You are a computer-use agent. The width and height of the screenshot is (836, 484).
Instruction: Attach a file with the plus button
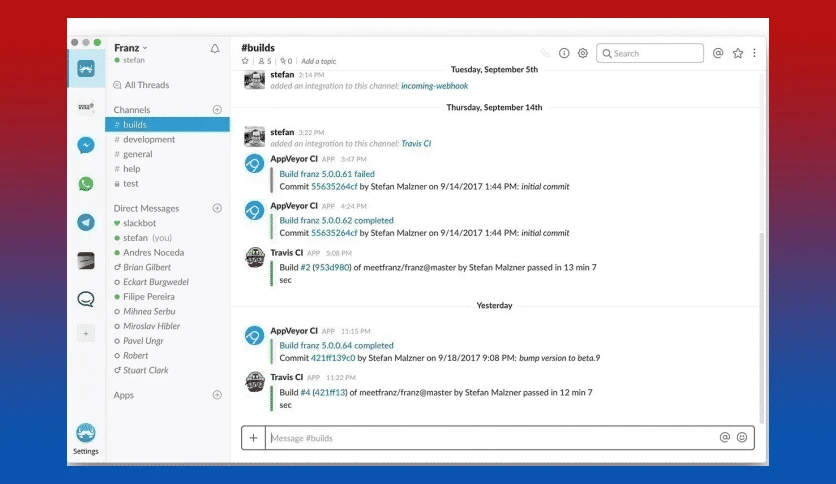pyautogui.click(x=253, y=438)
